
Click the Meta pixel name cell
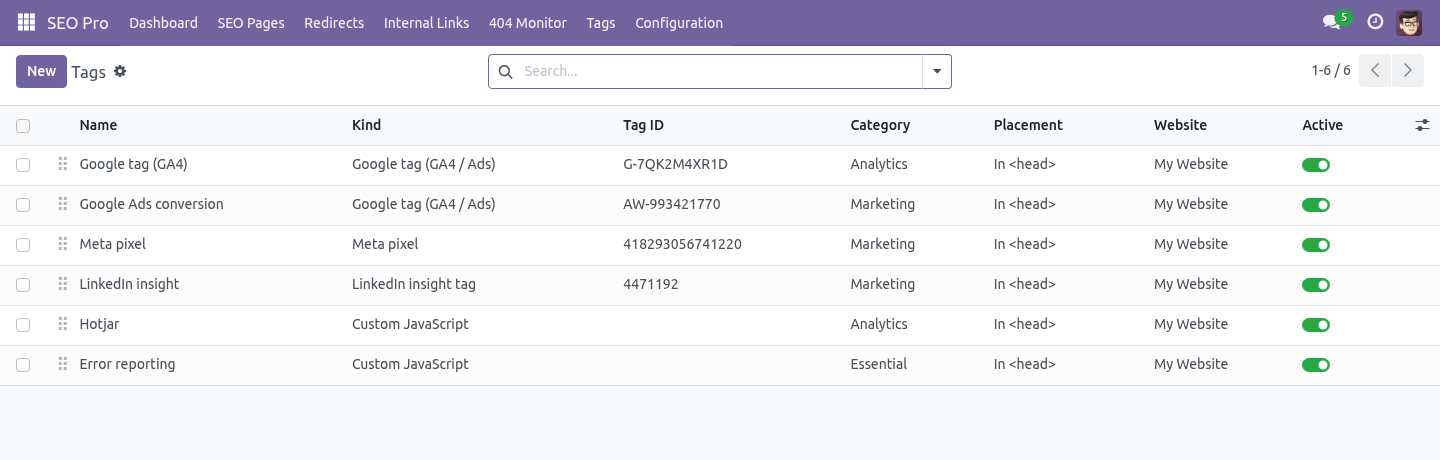(113, 244)
